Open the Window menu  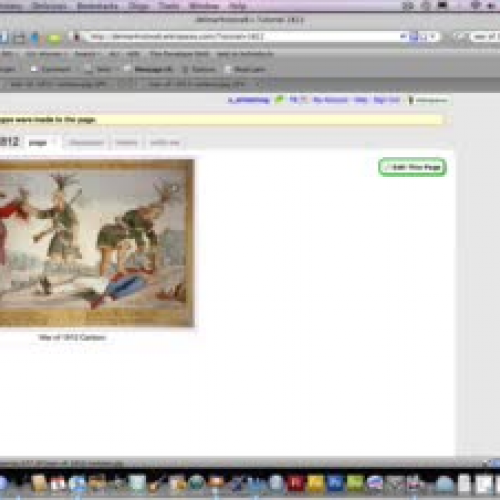[204, 6]
